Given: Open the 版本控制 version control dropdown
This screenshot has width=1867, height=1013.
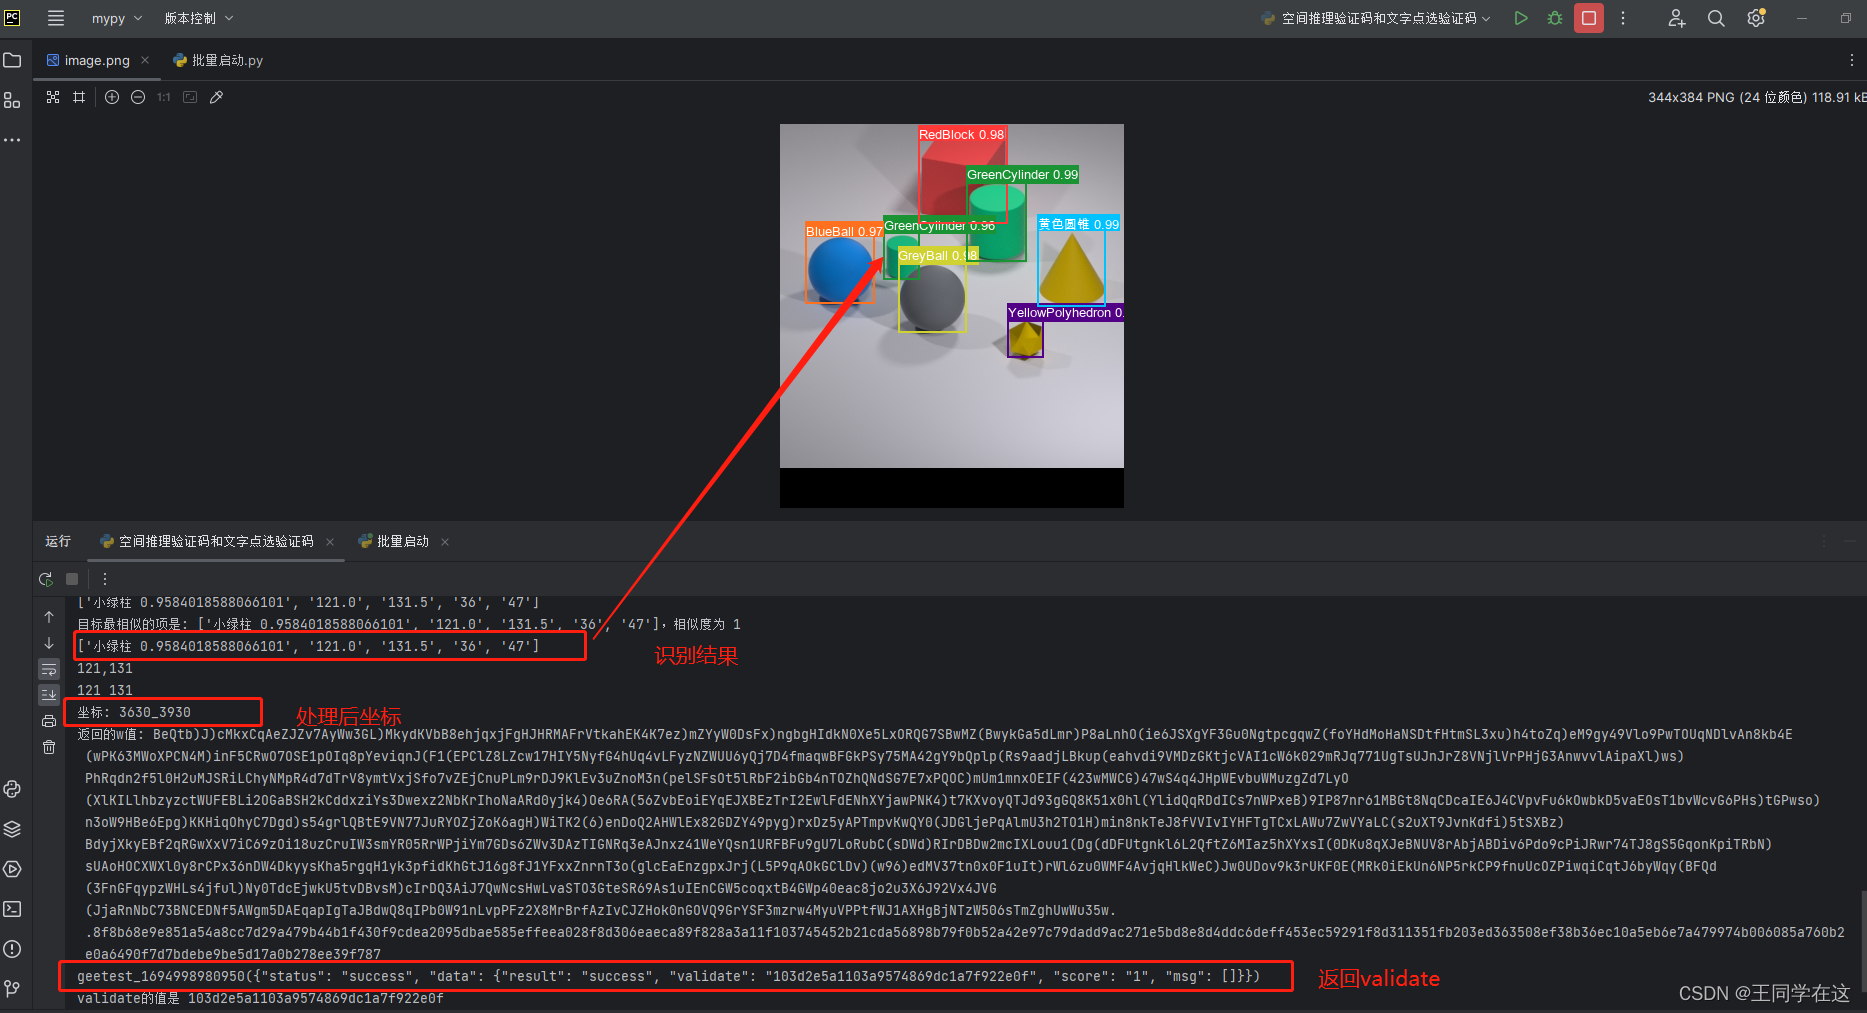Looking at the screenshot, I should click(x=198, y=18).
